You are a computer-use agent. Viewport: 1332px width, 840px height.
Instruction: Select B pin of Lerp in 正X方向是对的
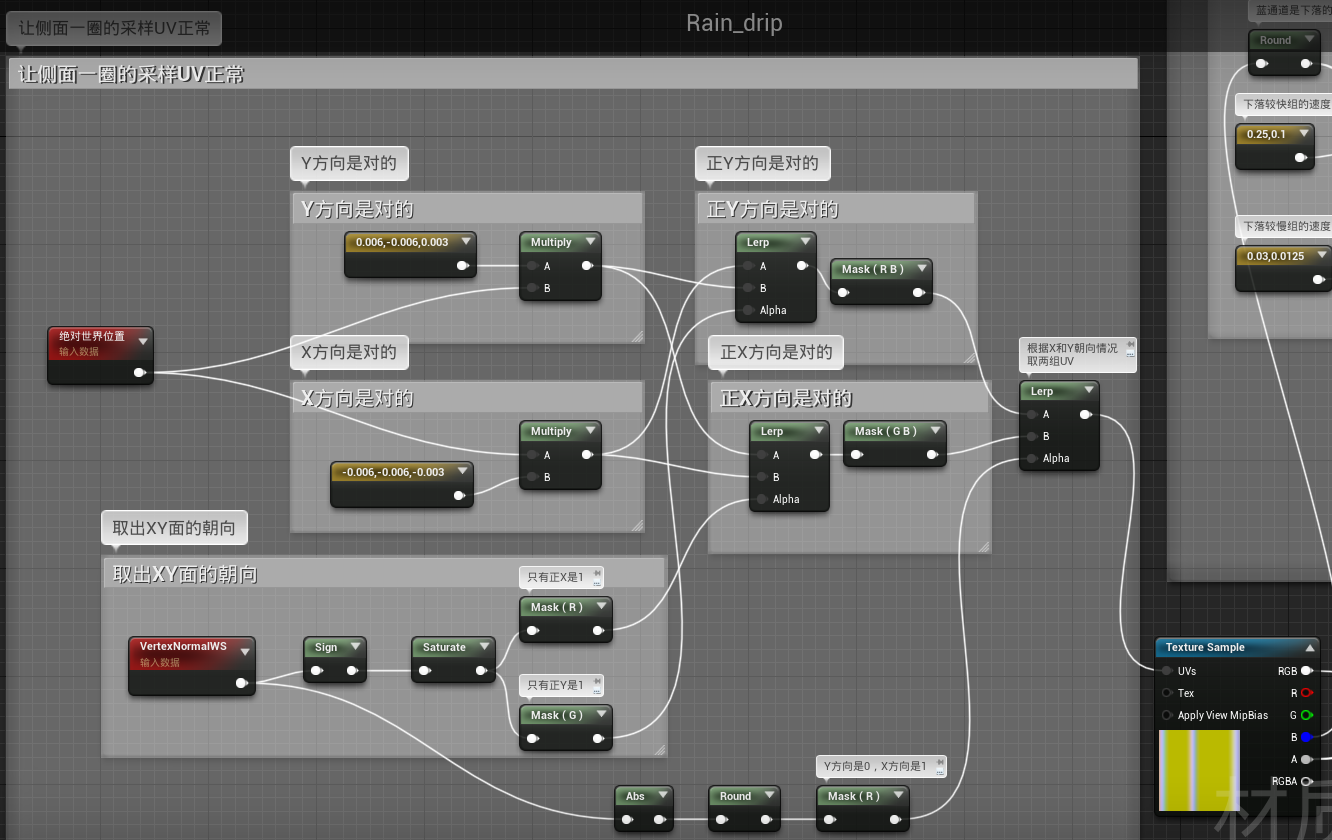[x=761, y=477]
